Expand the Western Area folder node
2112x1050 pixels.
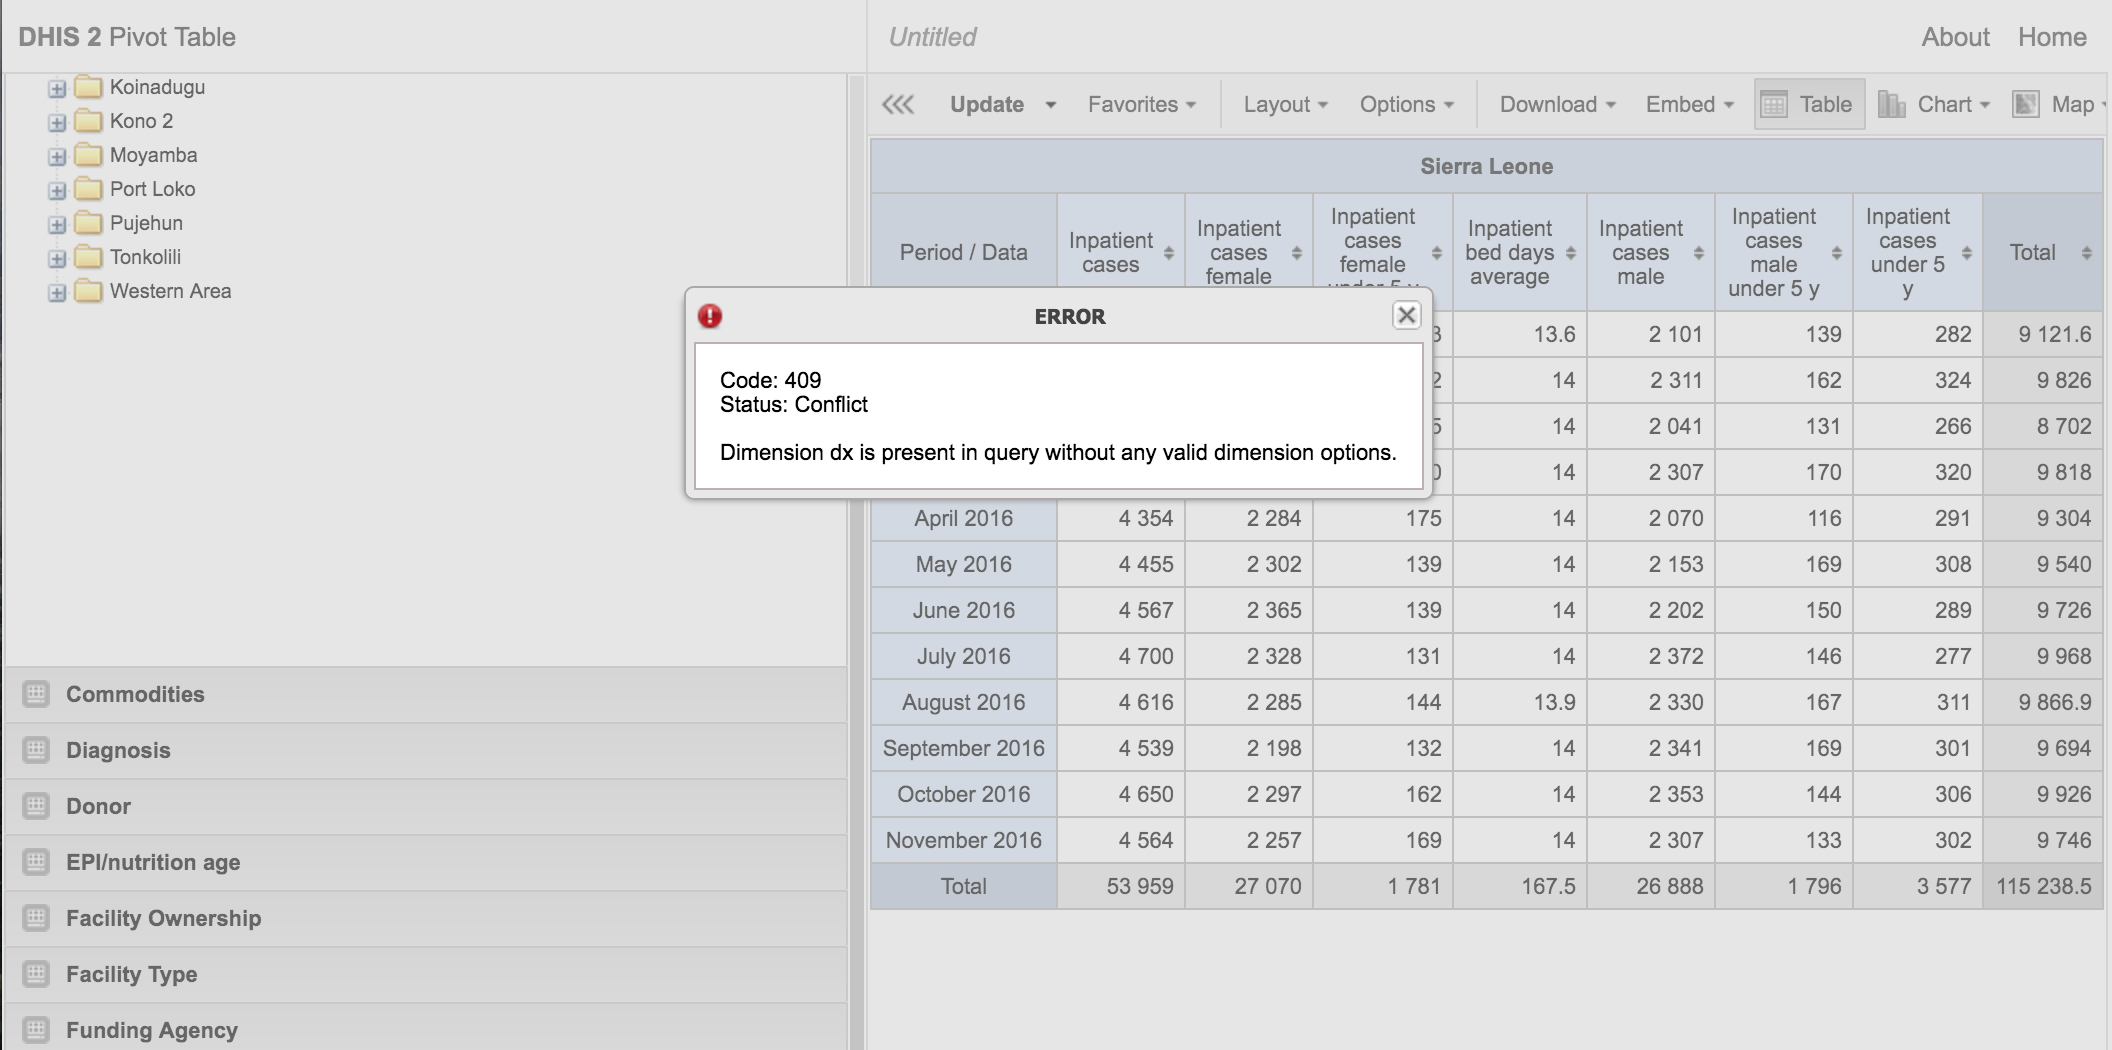(57, 292)
